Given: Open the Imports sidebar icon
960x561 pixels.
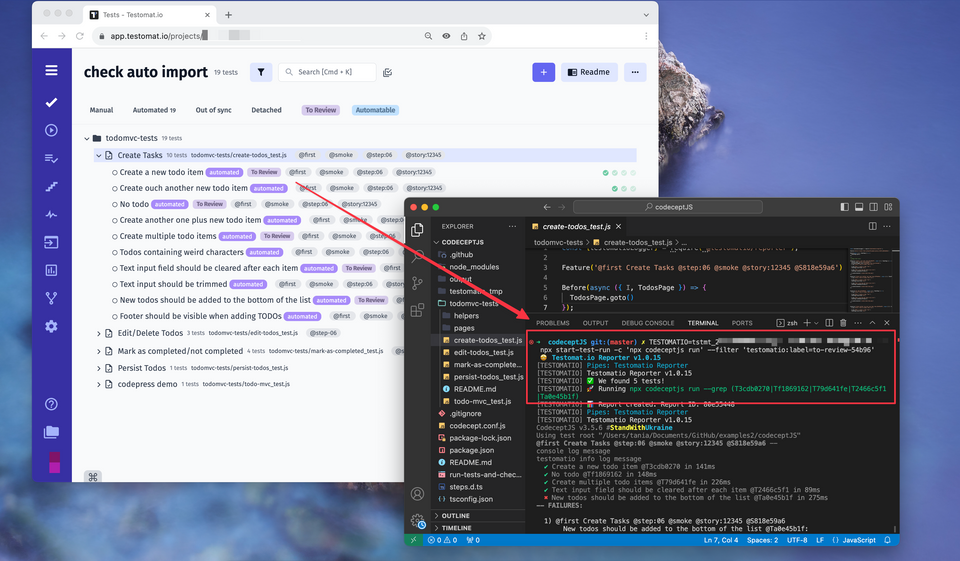Looking at the screenshot, I should [x=51, y=243].
